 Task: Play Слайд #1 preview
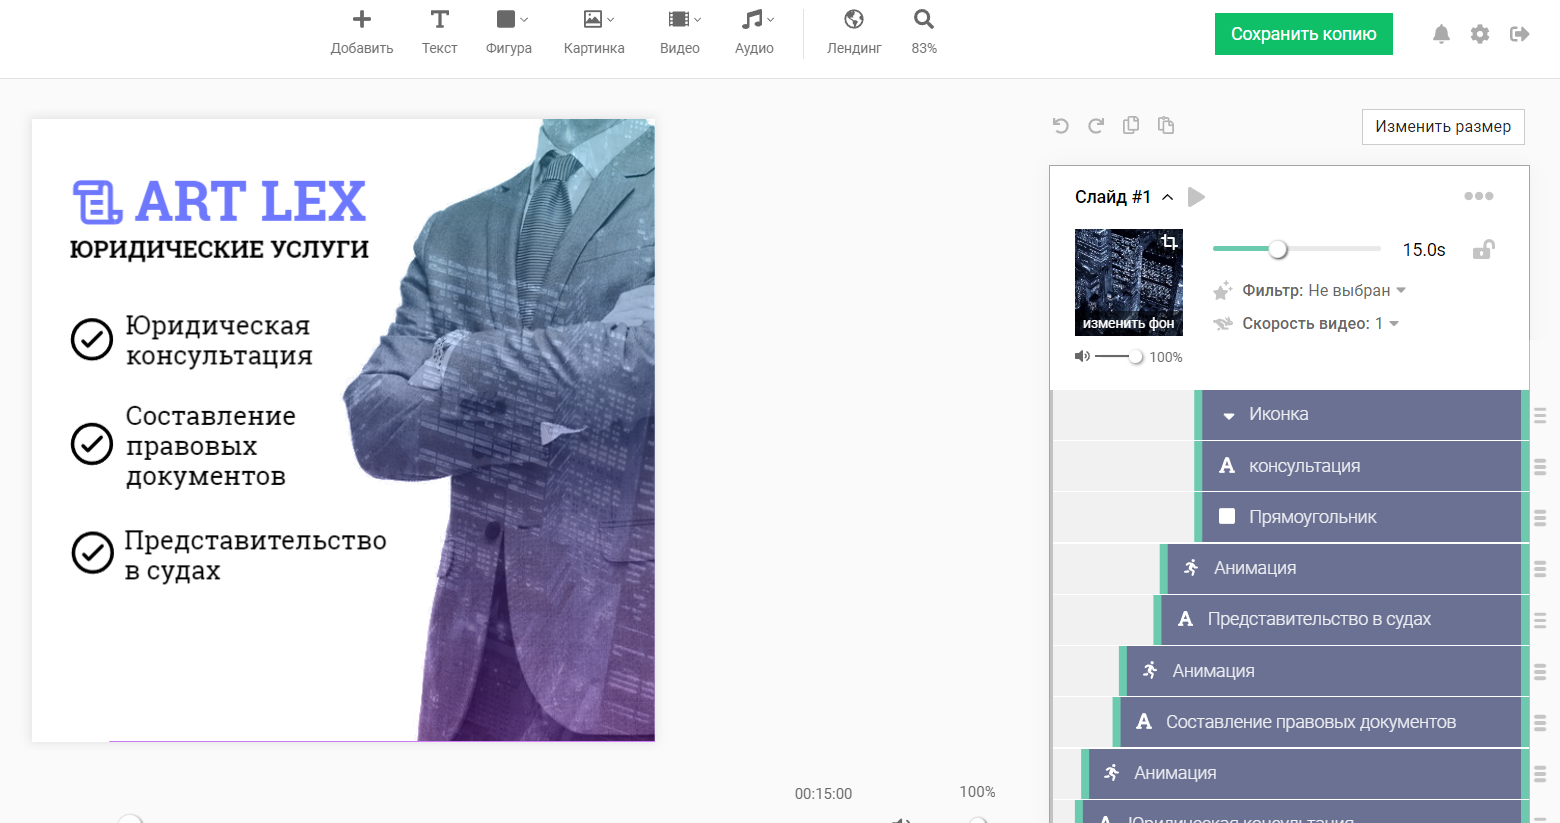(1196, 197)
